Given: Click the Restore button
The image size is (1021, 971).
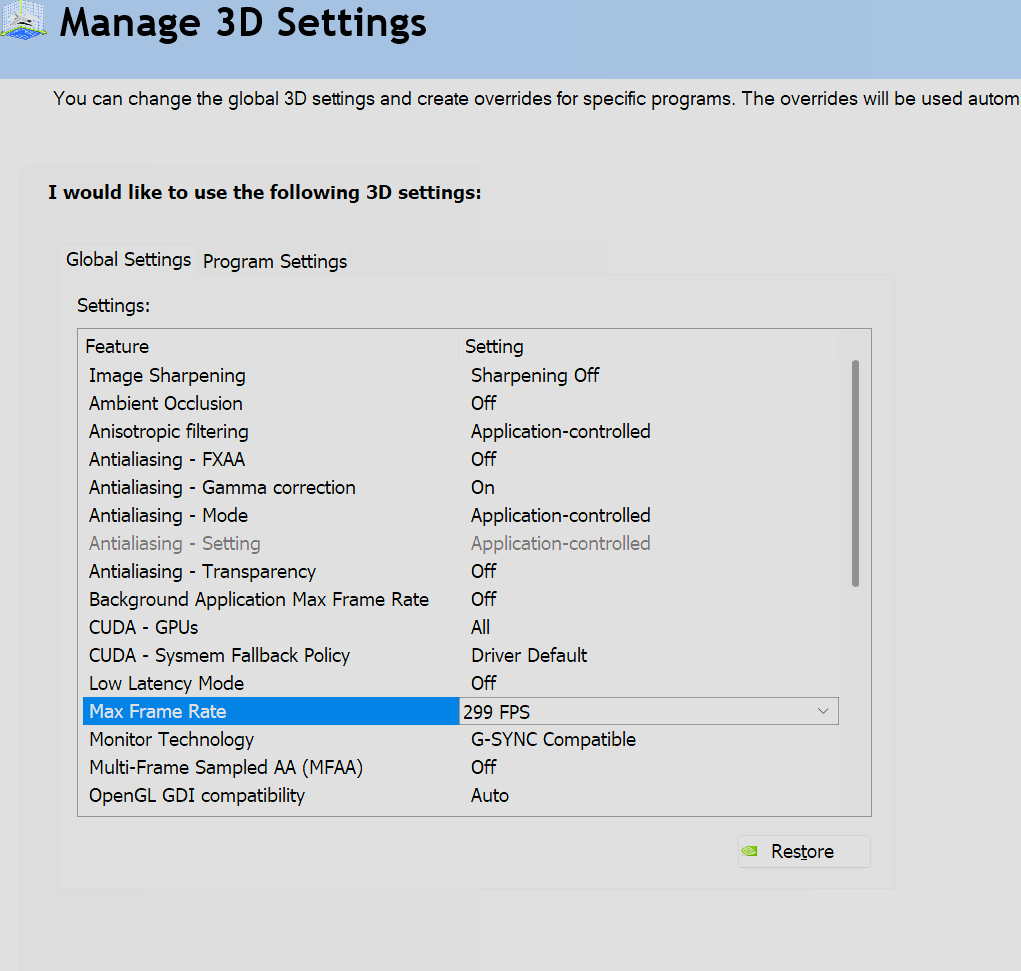Looking at the screenshot, I should (804, 851).
